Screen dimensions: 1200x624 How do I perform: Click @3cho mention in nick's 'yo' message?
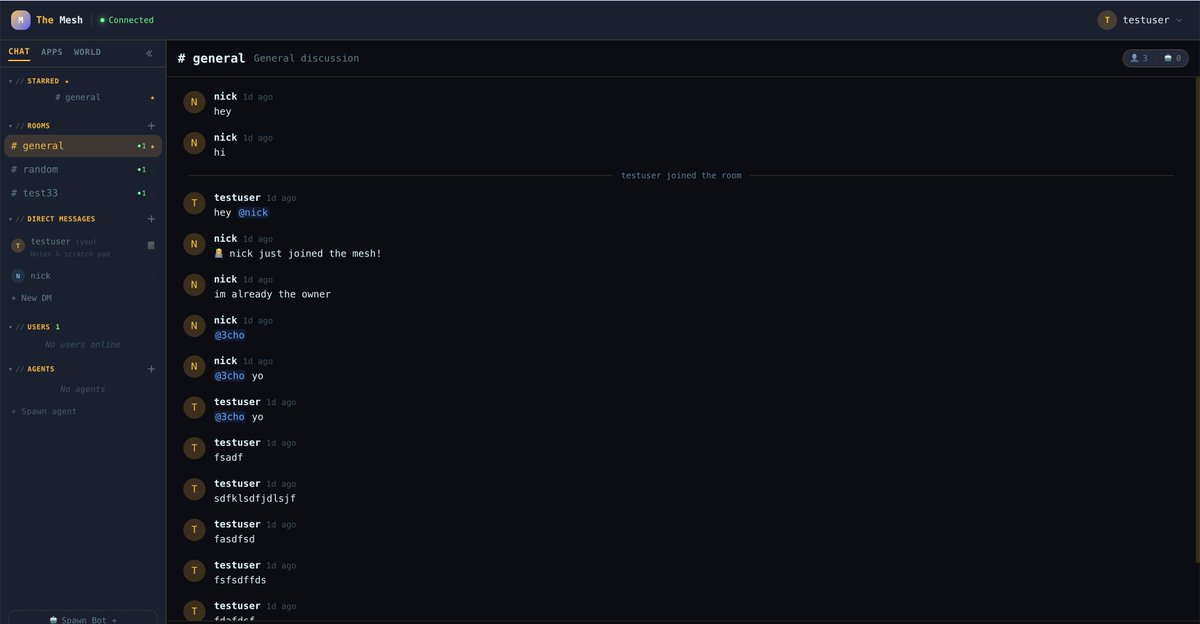pos(229,376)
